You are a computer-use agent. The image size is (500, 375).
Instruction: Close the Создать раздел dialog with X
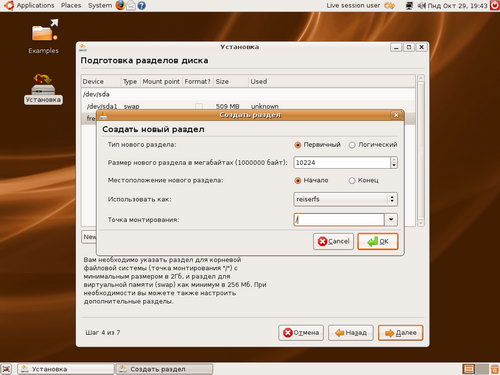click(396, 115)
